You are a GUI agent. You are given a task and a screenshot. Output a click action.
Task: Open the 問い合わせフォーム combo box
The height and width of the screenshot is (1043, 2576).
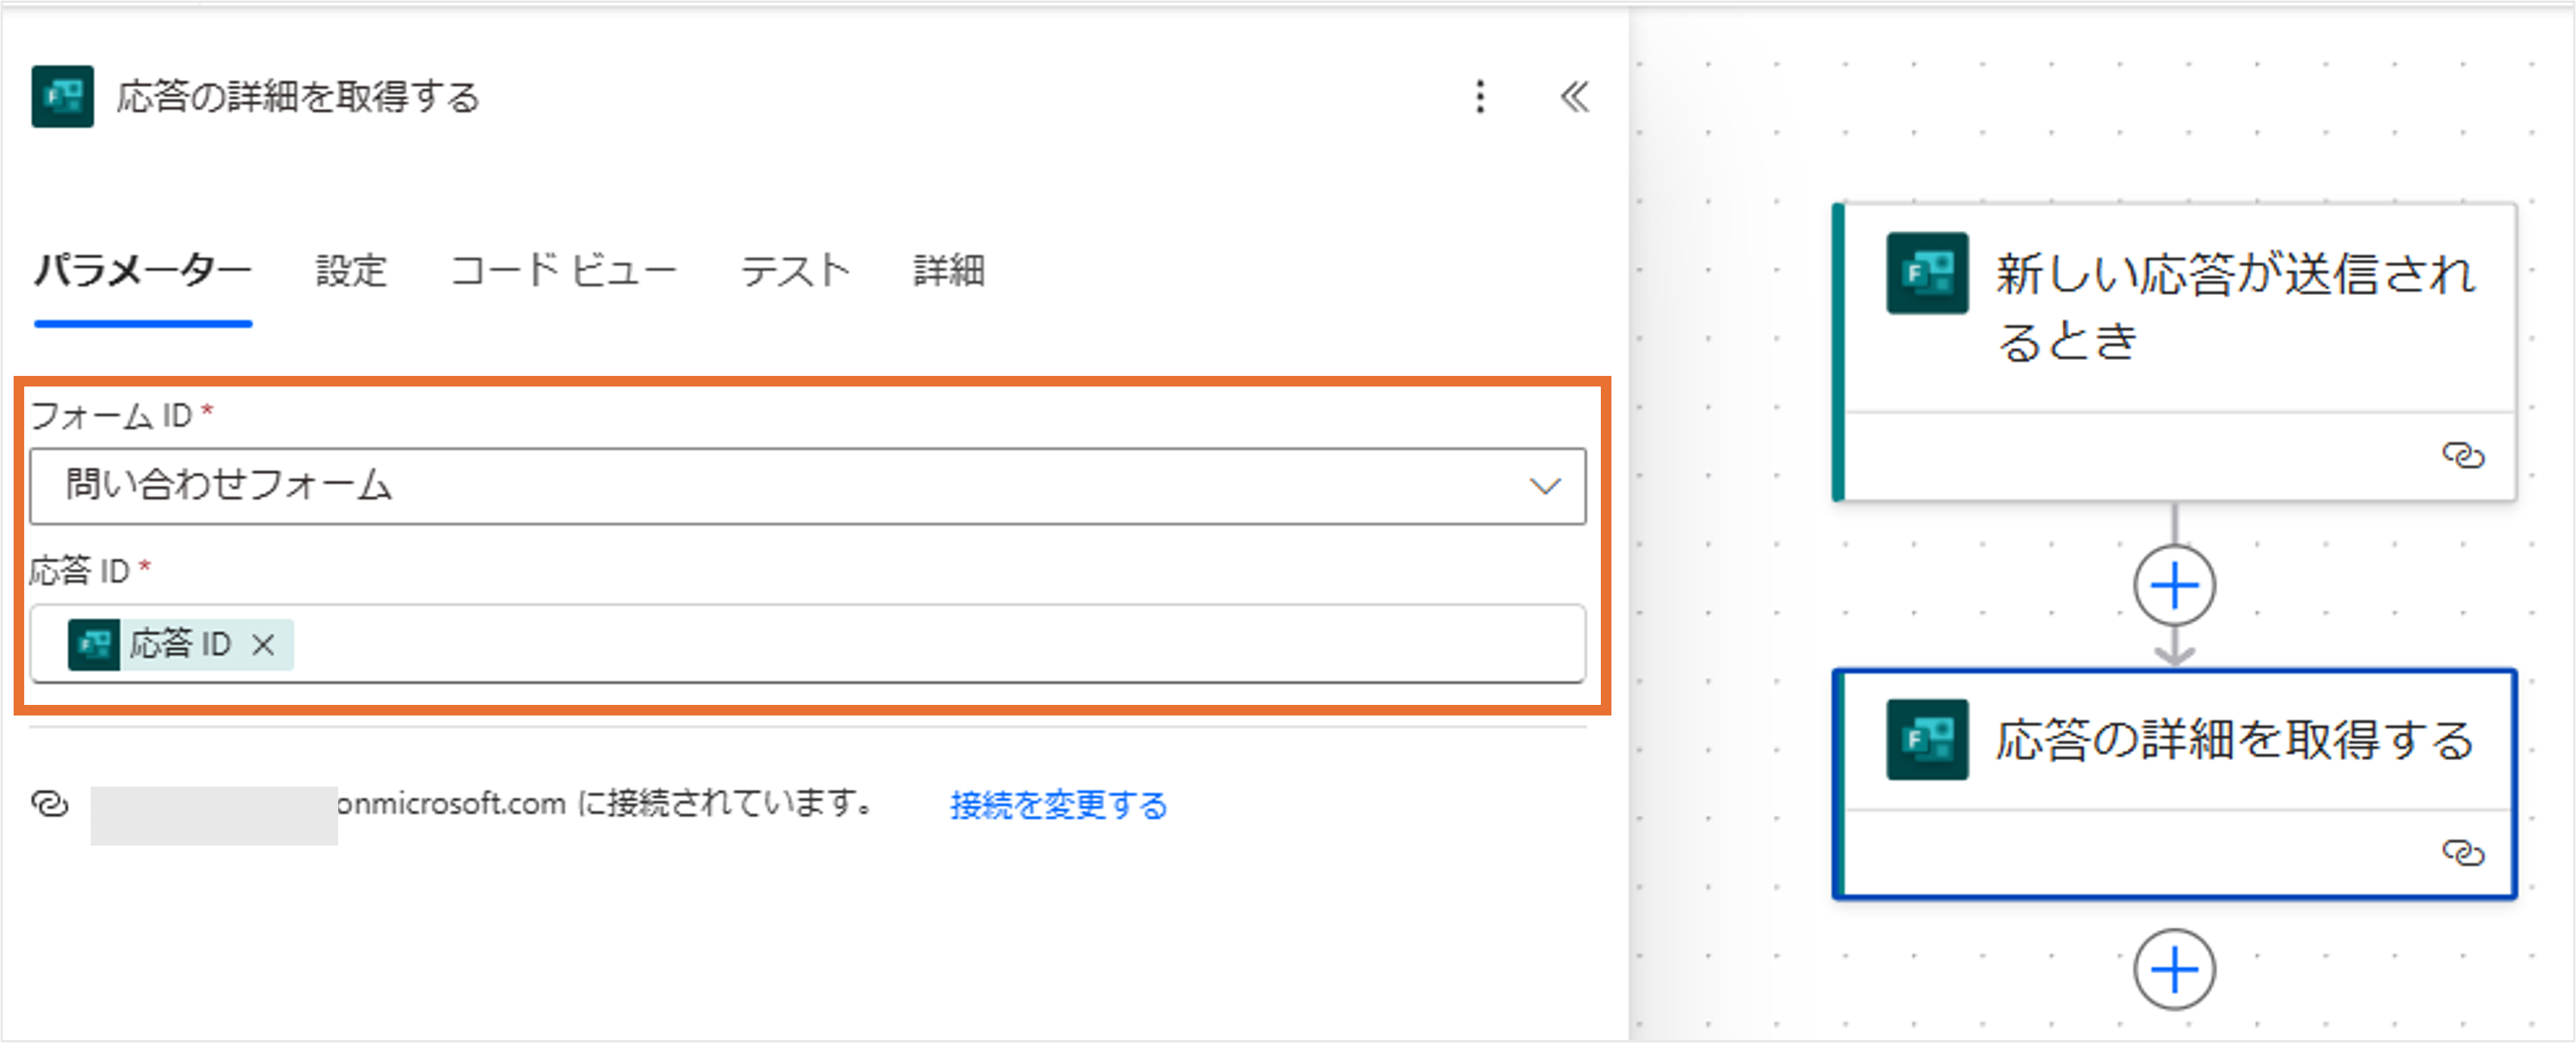[780, 486]
